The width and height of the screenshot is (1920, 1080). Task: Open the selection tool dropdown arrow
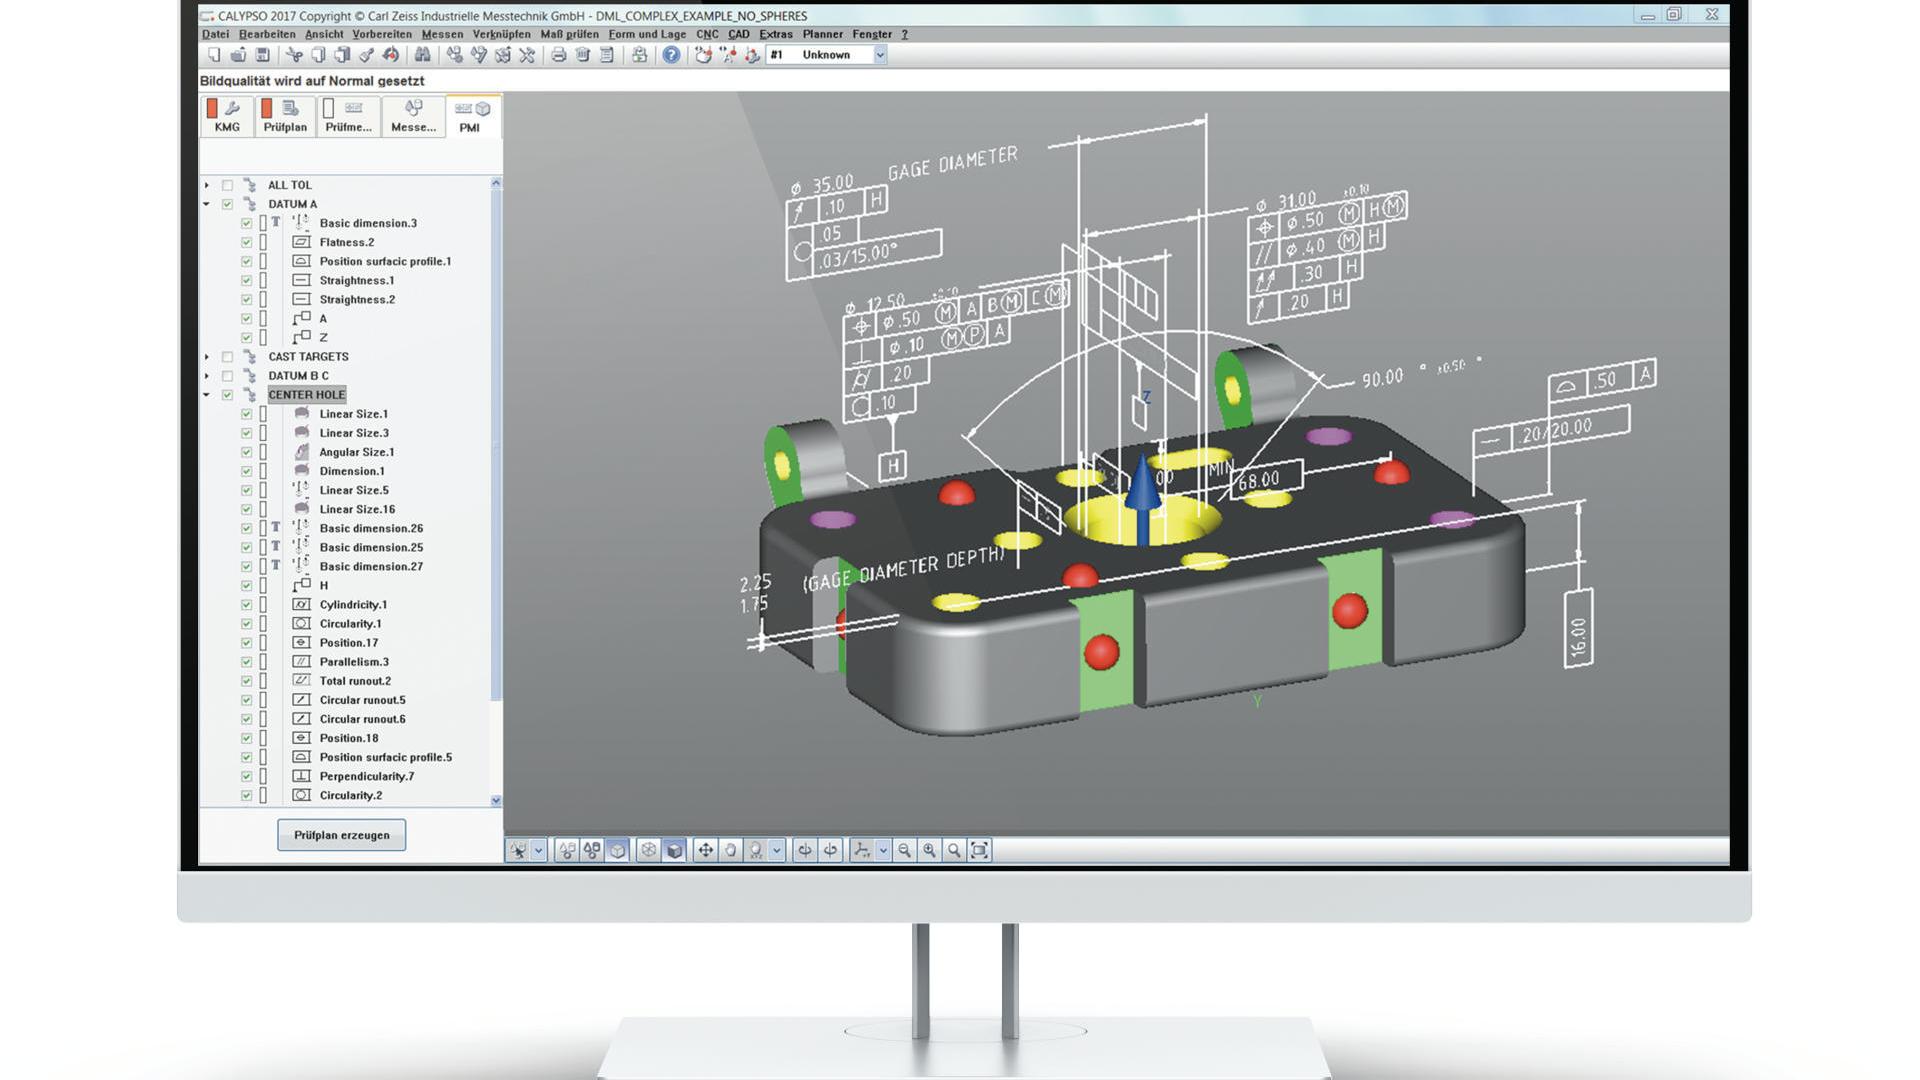pos(539,850)
